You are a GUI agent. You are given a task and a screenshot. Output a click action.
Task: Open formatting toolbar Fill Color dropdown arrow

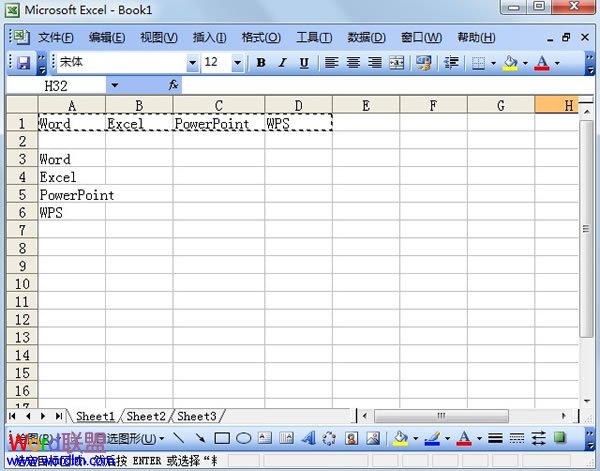(x=525, y=63)
